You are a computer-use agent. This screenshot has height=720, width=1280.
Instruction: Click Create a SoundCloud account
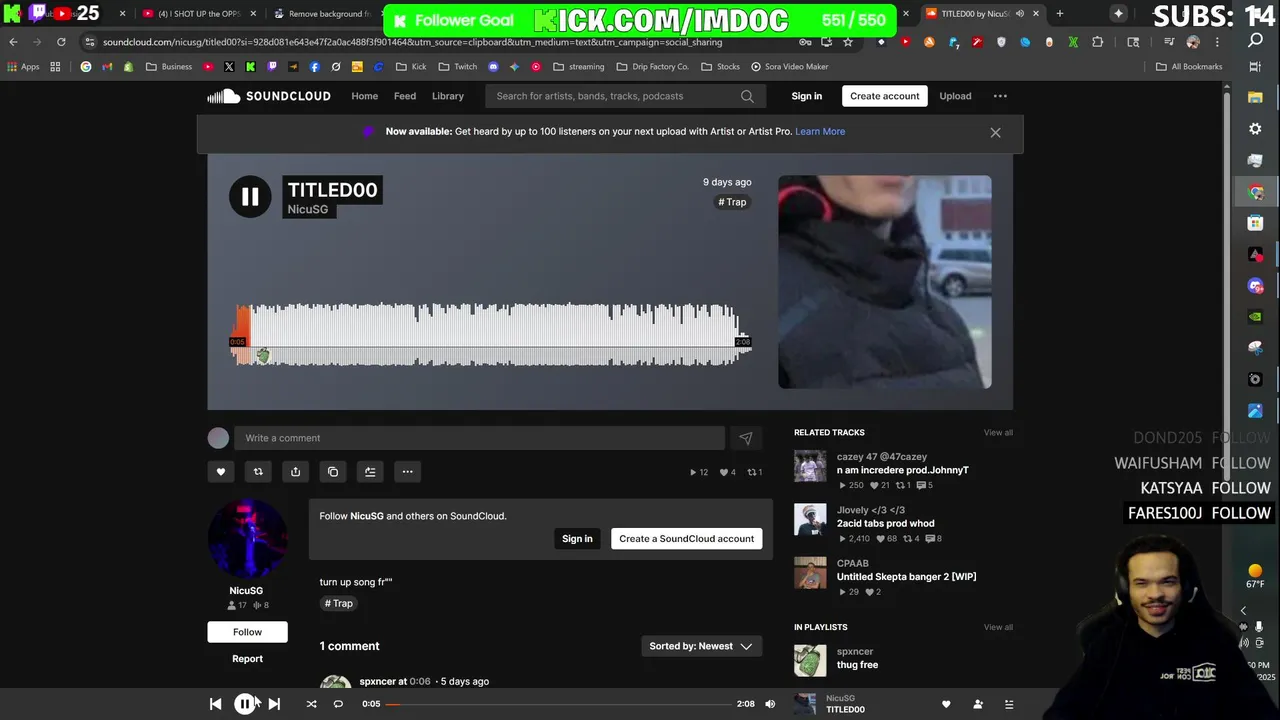[x=686, y=538]
